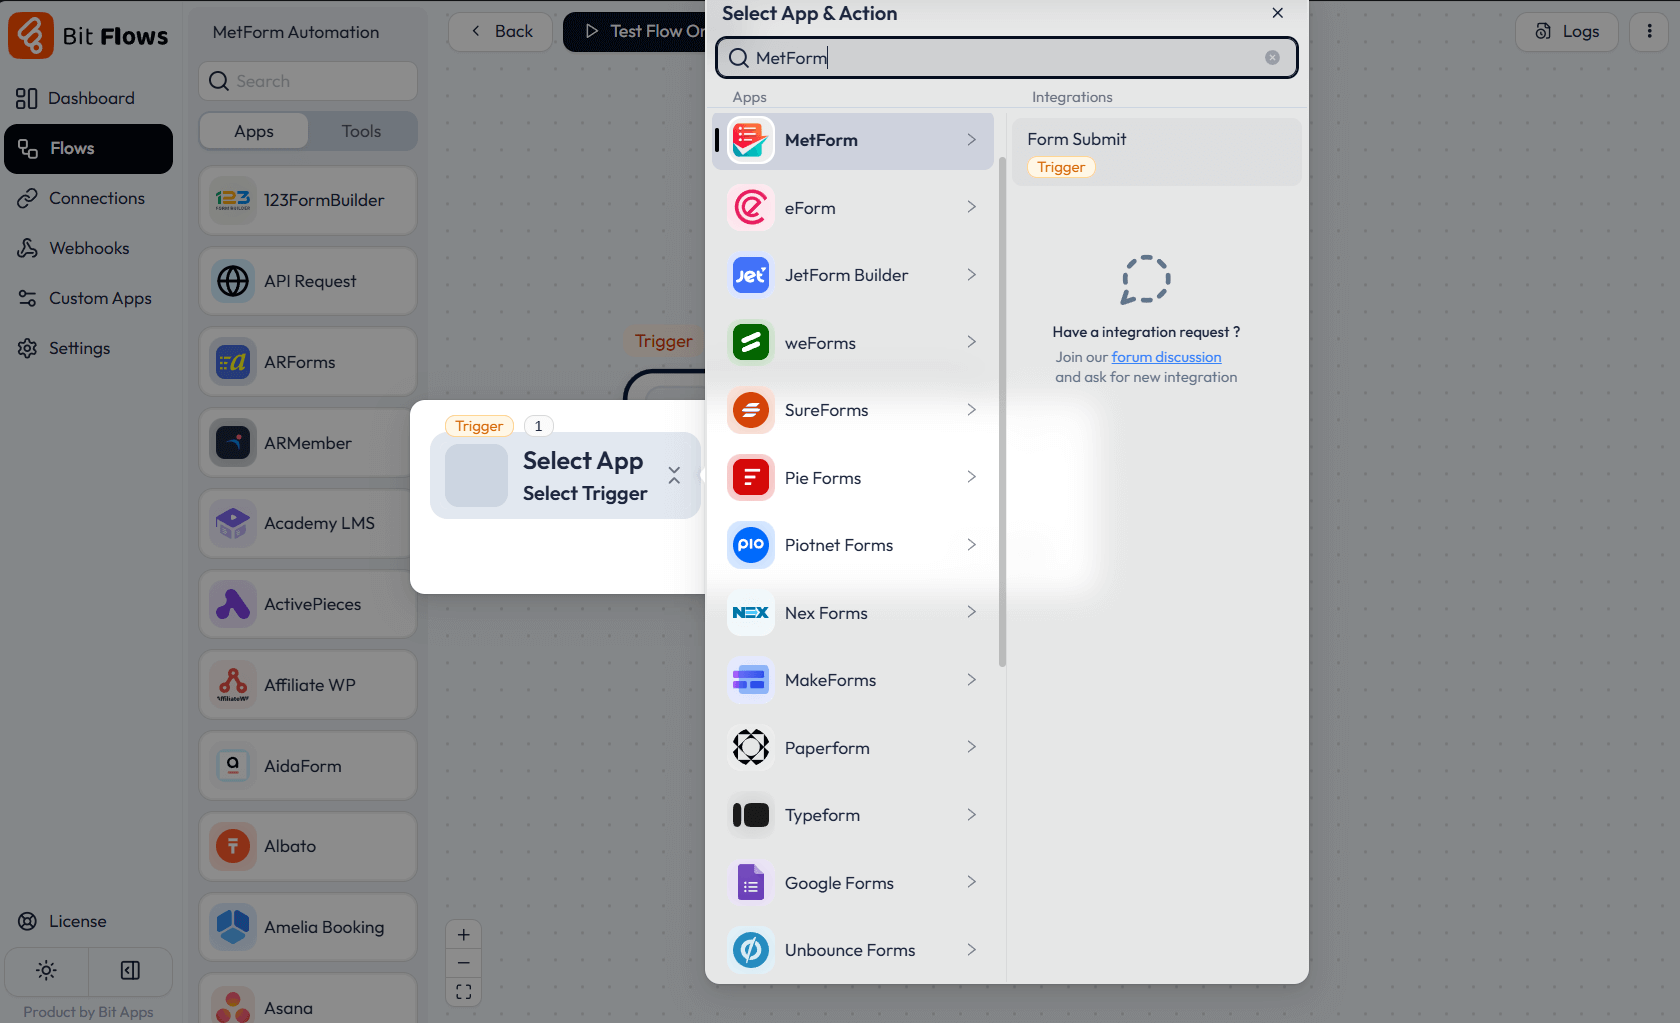Click the AidaForm icon
Viewport: 1680px width, 1023px height.
(x=233, y=766)
